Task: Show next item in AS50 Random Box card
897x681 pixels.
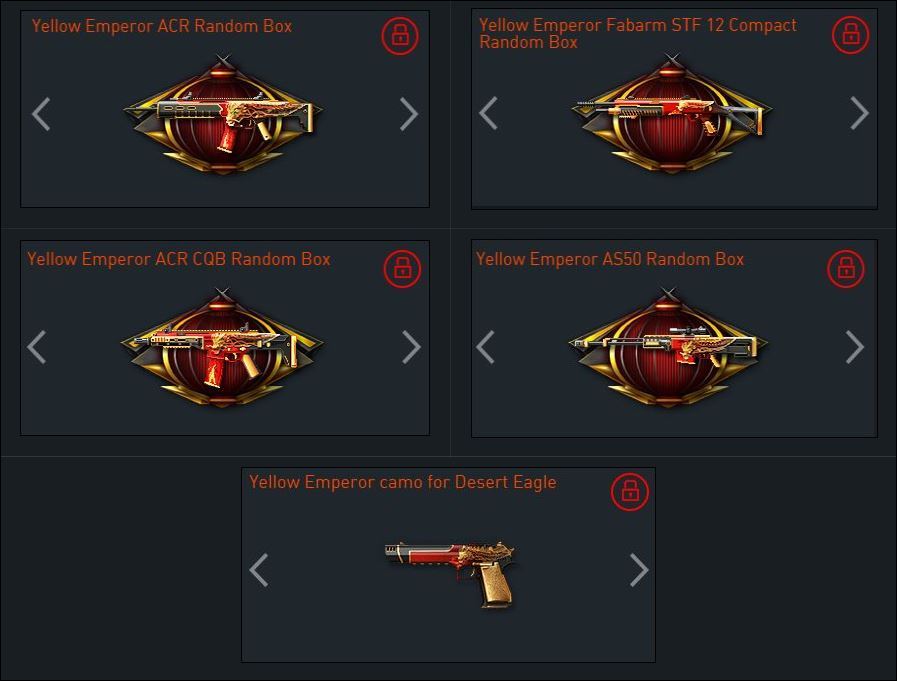Action: pos(855,347)
